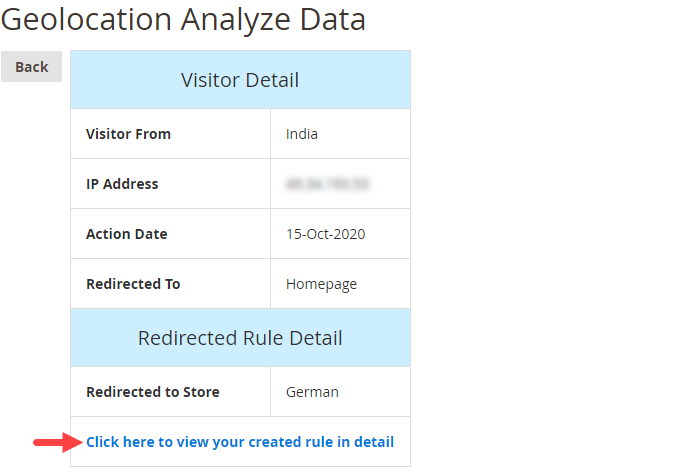Click the 'German' store value
The width and height of the screenshot is (690, 473).
tap(312, 392)
